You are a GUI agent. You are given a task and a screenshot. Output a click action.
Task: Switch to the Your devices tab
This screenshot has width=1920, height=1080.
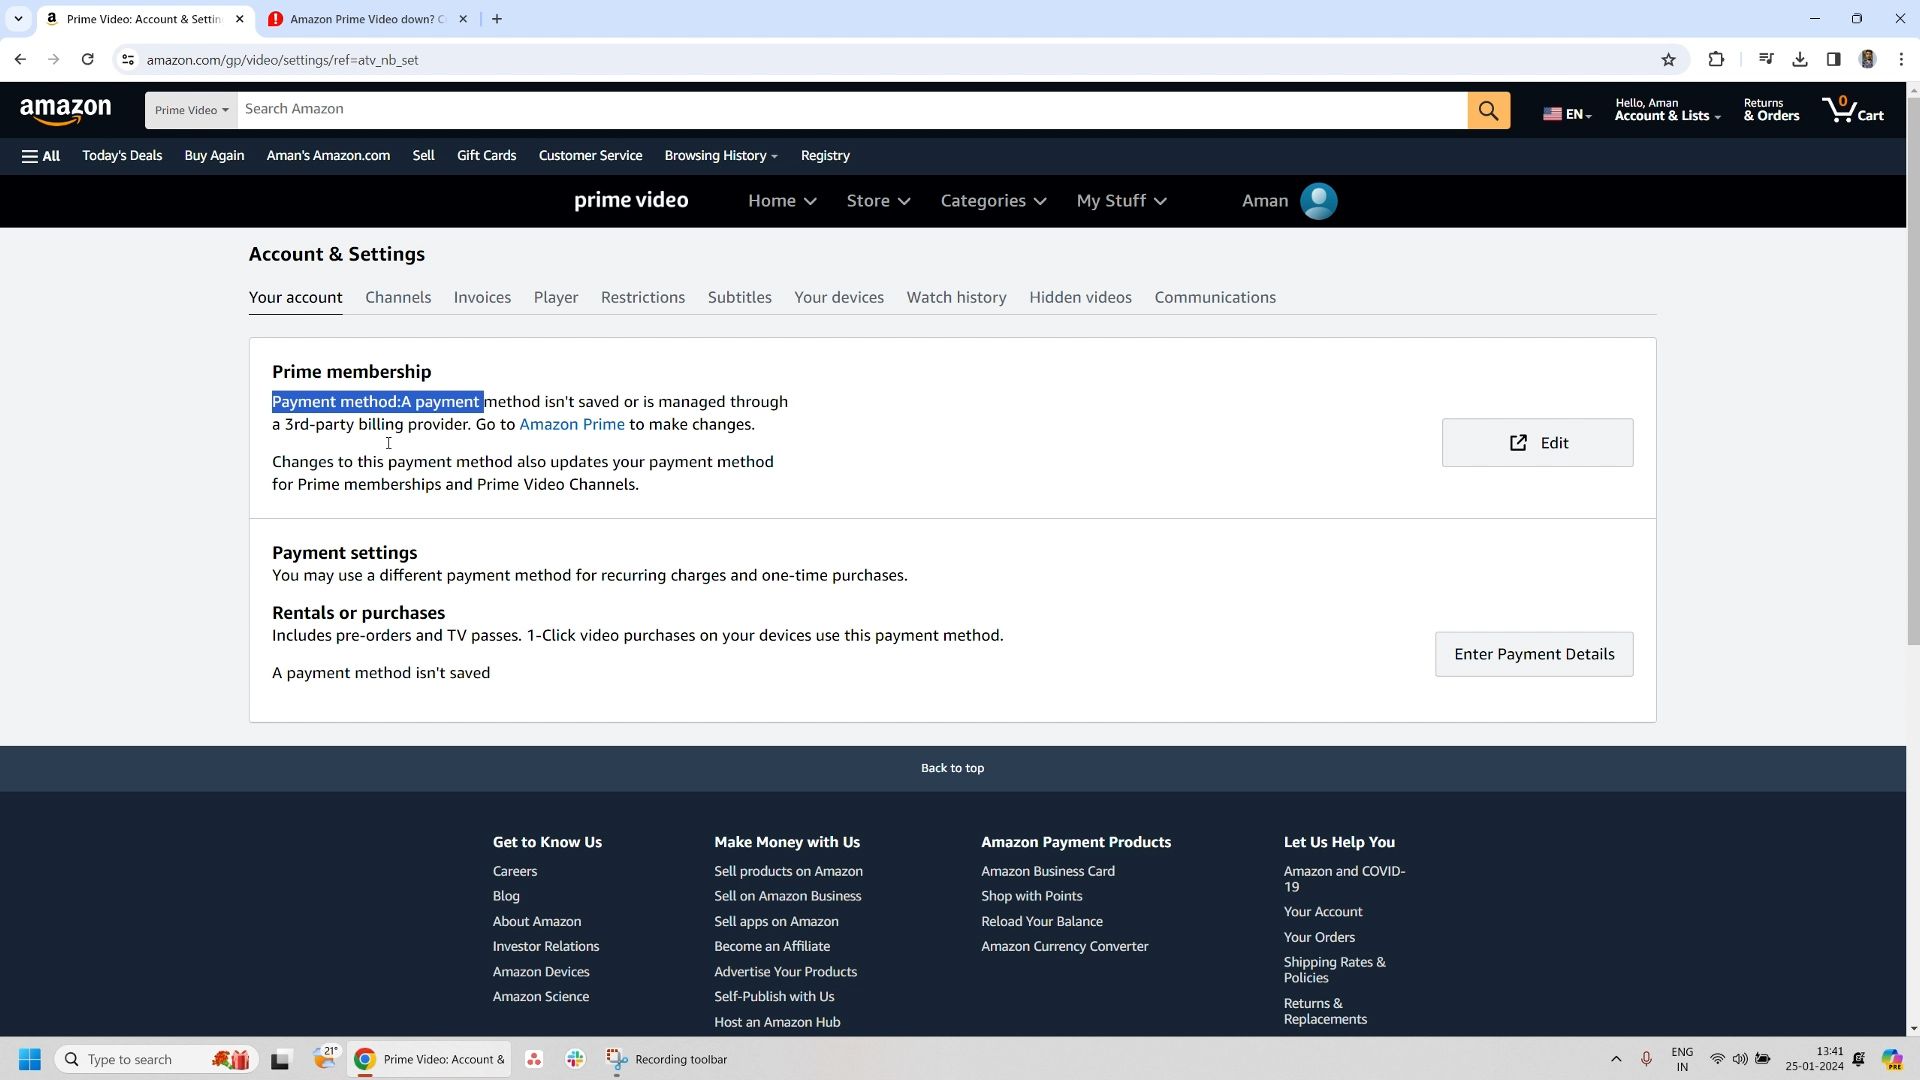(841, 297)
